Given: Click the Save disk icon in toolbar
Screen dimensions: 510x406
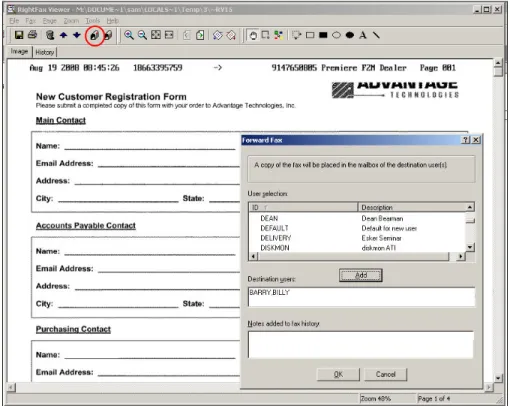Looking at the screenshot, I should pos(19,35).
